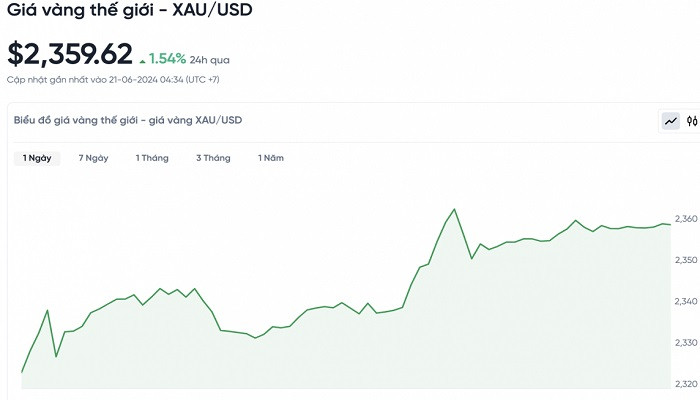Click the 2,340 y-axis label
Image resolution: width=700 pixels, height=400 pixels.
(686, 301)
